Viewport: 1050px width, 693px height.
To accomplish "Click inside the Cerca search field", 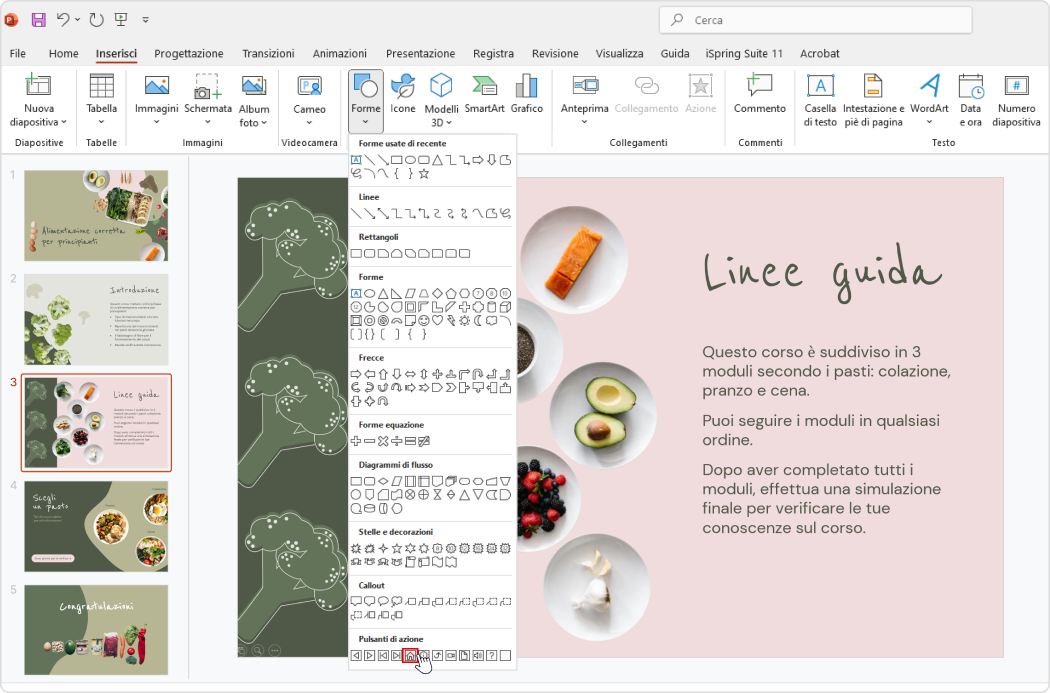I will coord(814,20).
